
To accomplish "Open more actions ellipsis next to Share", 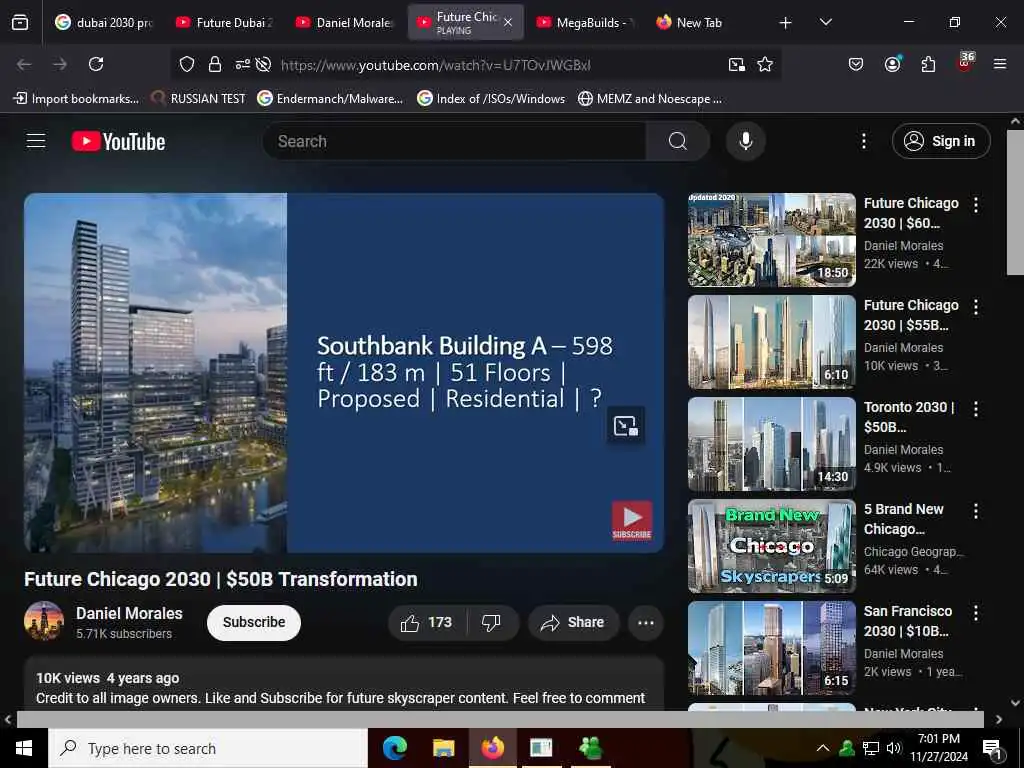I will (x=645, y=622).
